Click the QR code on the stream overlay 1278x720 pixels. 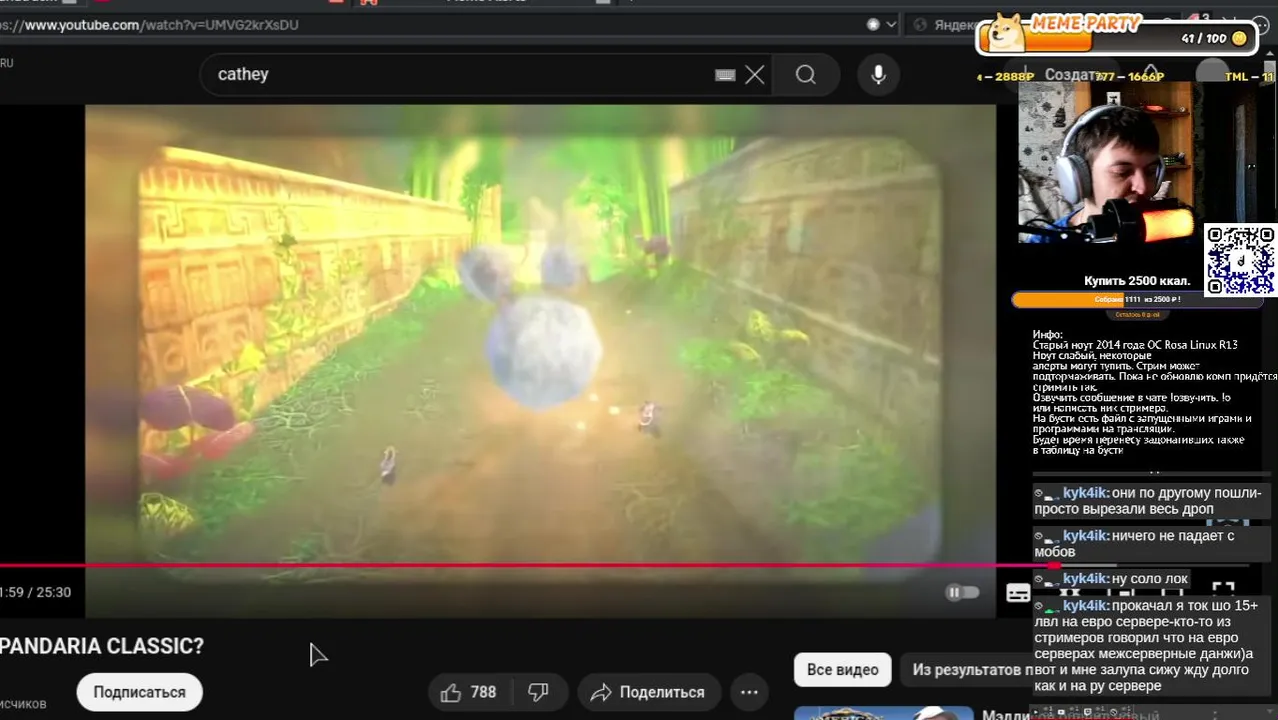[1240, 260]
